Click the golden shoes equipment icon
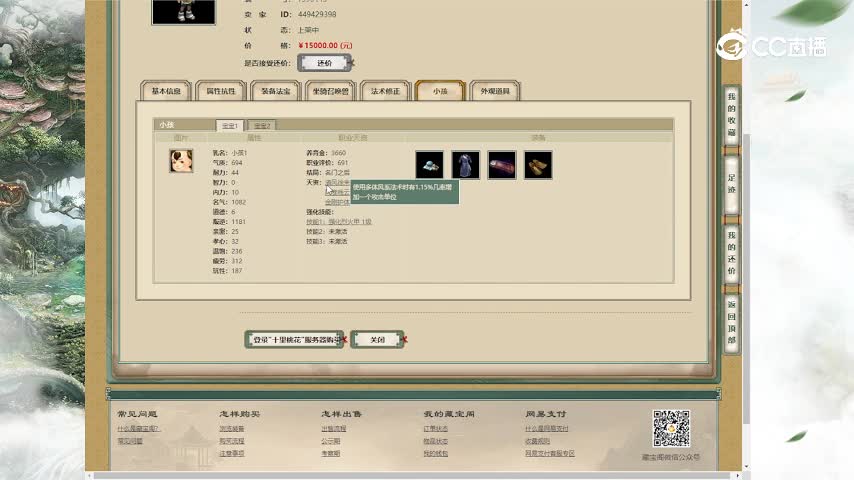Image resolution: width=854 pixels, height=480 pixels. tap(538, 165)
